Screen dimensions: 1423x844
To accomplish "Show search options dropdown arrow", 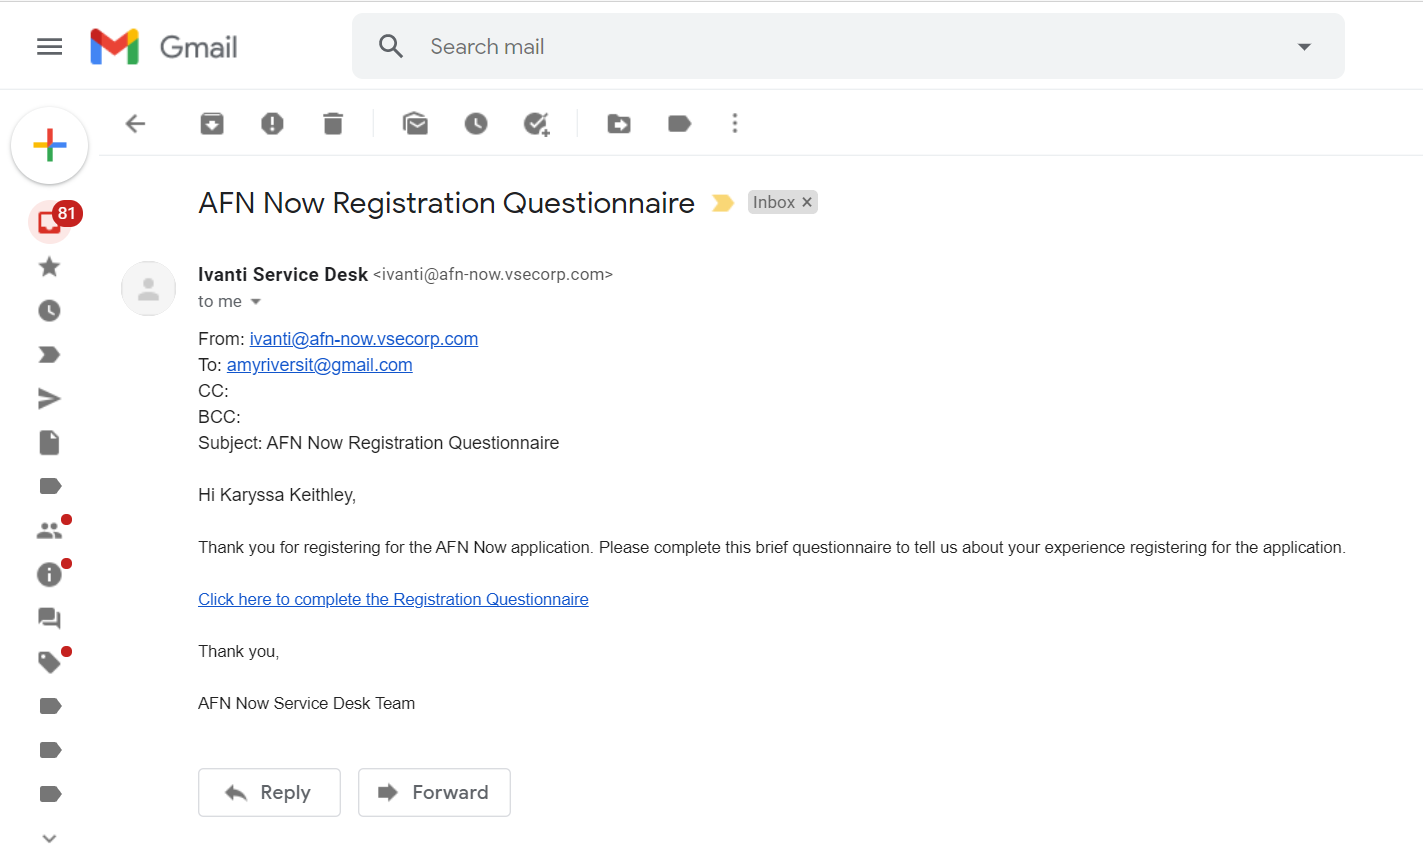I will 1304,47.
